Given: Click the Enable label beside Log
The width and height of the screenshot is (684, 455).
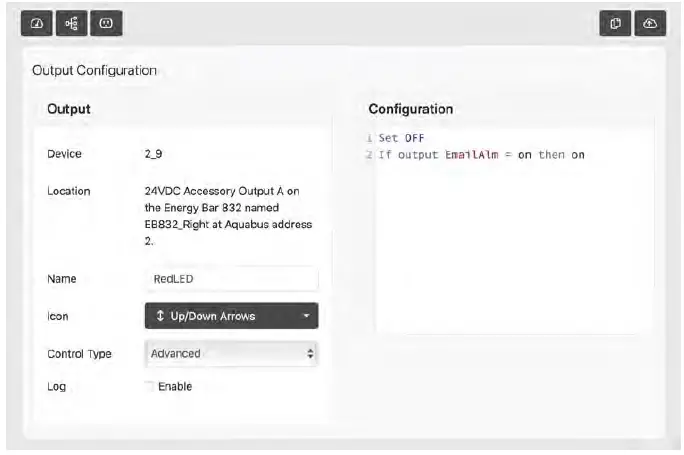Looking at the screenshot, I should [x=175, y=386].
